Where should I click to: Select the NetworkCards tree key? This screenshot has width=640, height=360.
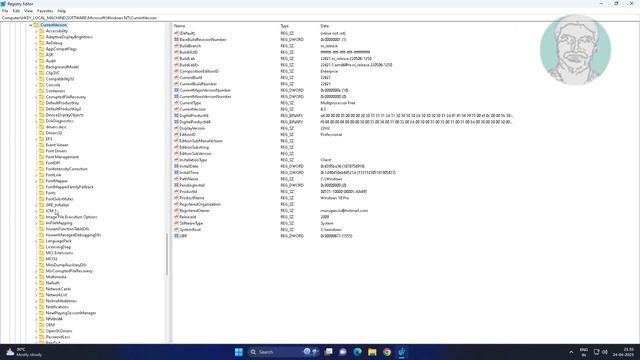point(58,289)
